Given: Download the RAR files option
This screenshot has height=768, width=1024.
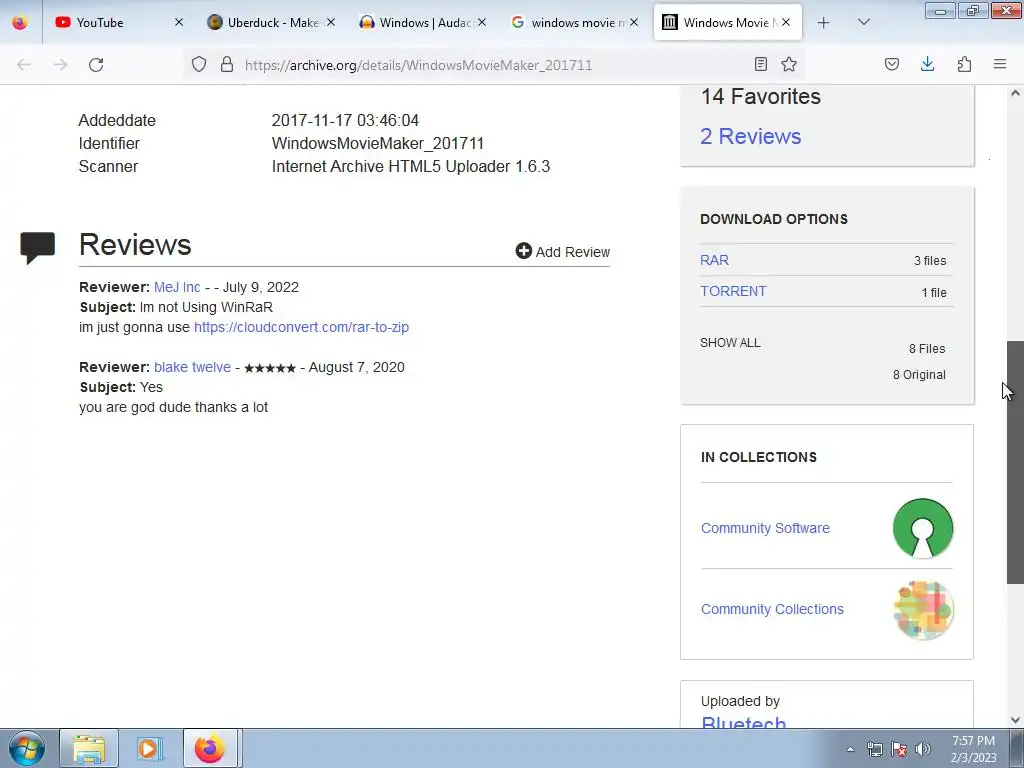Looking at the screenshot, I should pos(714,260).
